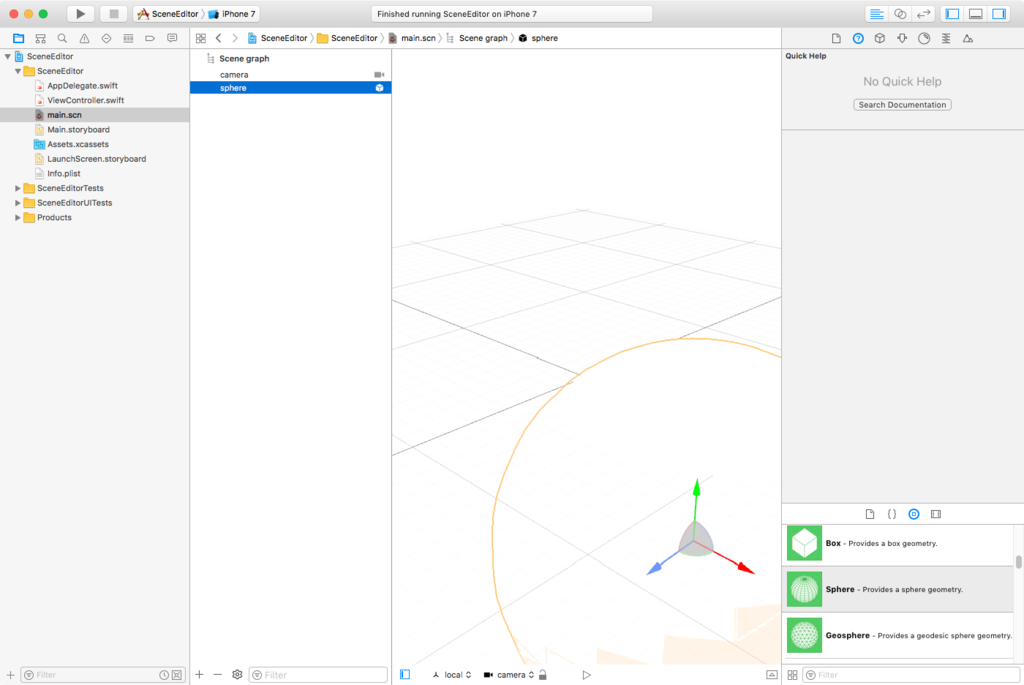The height and width of the screenshot is (685, 1024).
Task: Click Search Documentation button
Action: [902, 104]
